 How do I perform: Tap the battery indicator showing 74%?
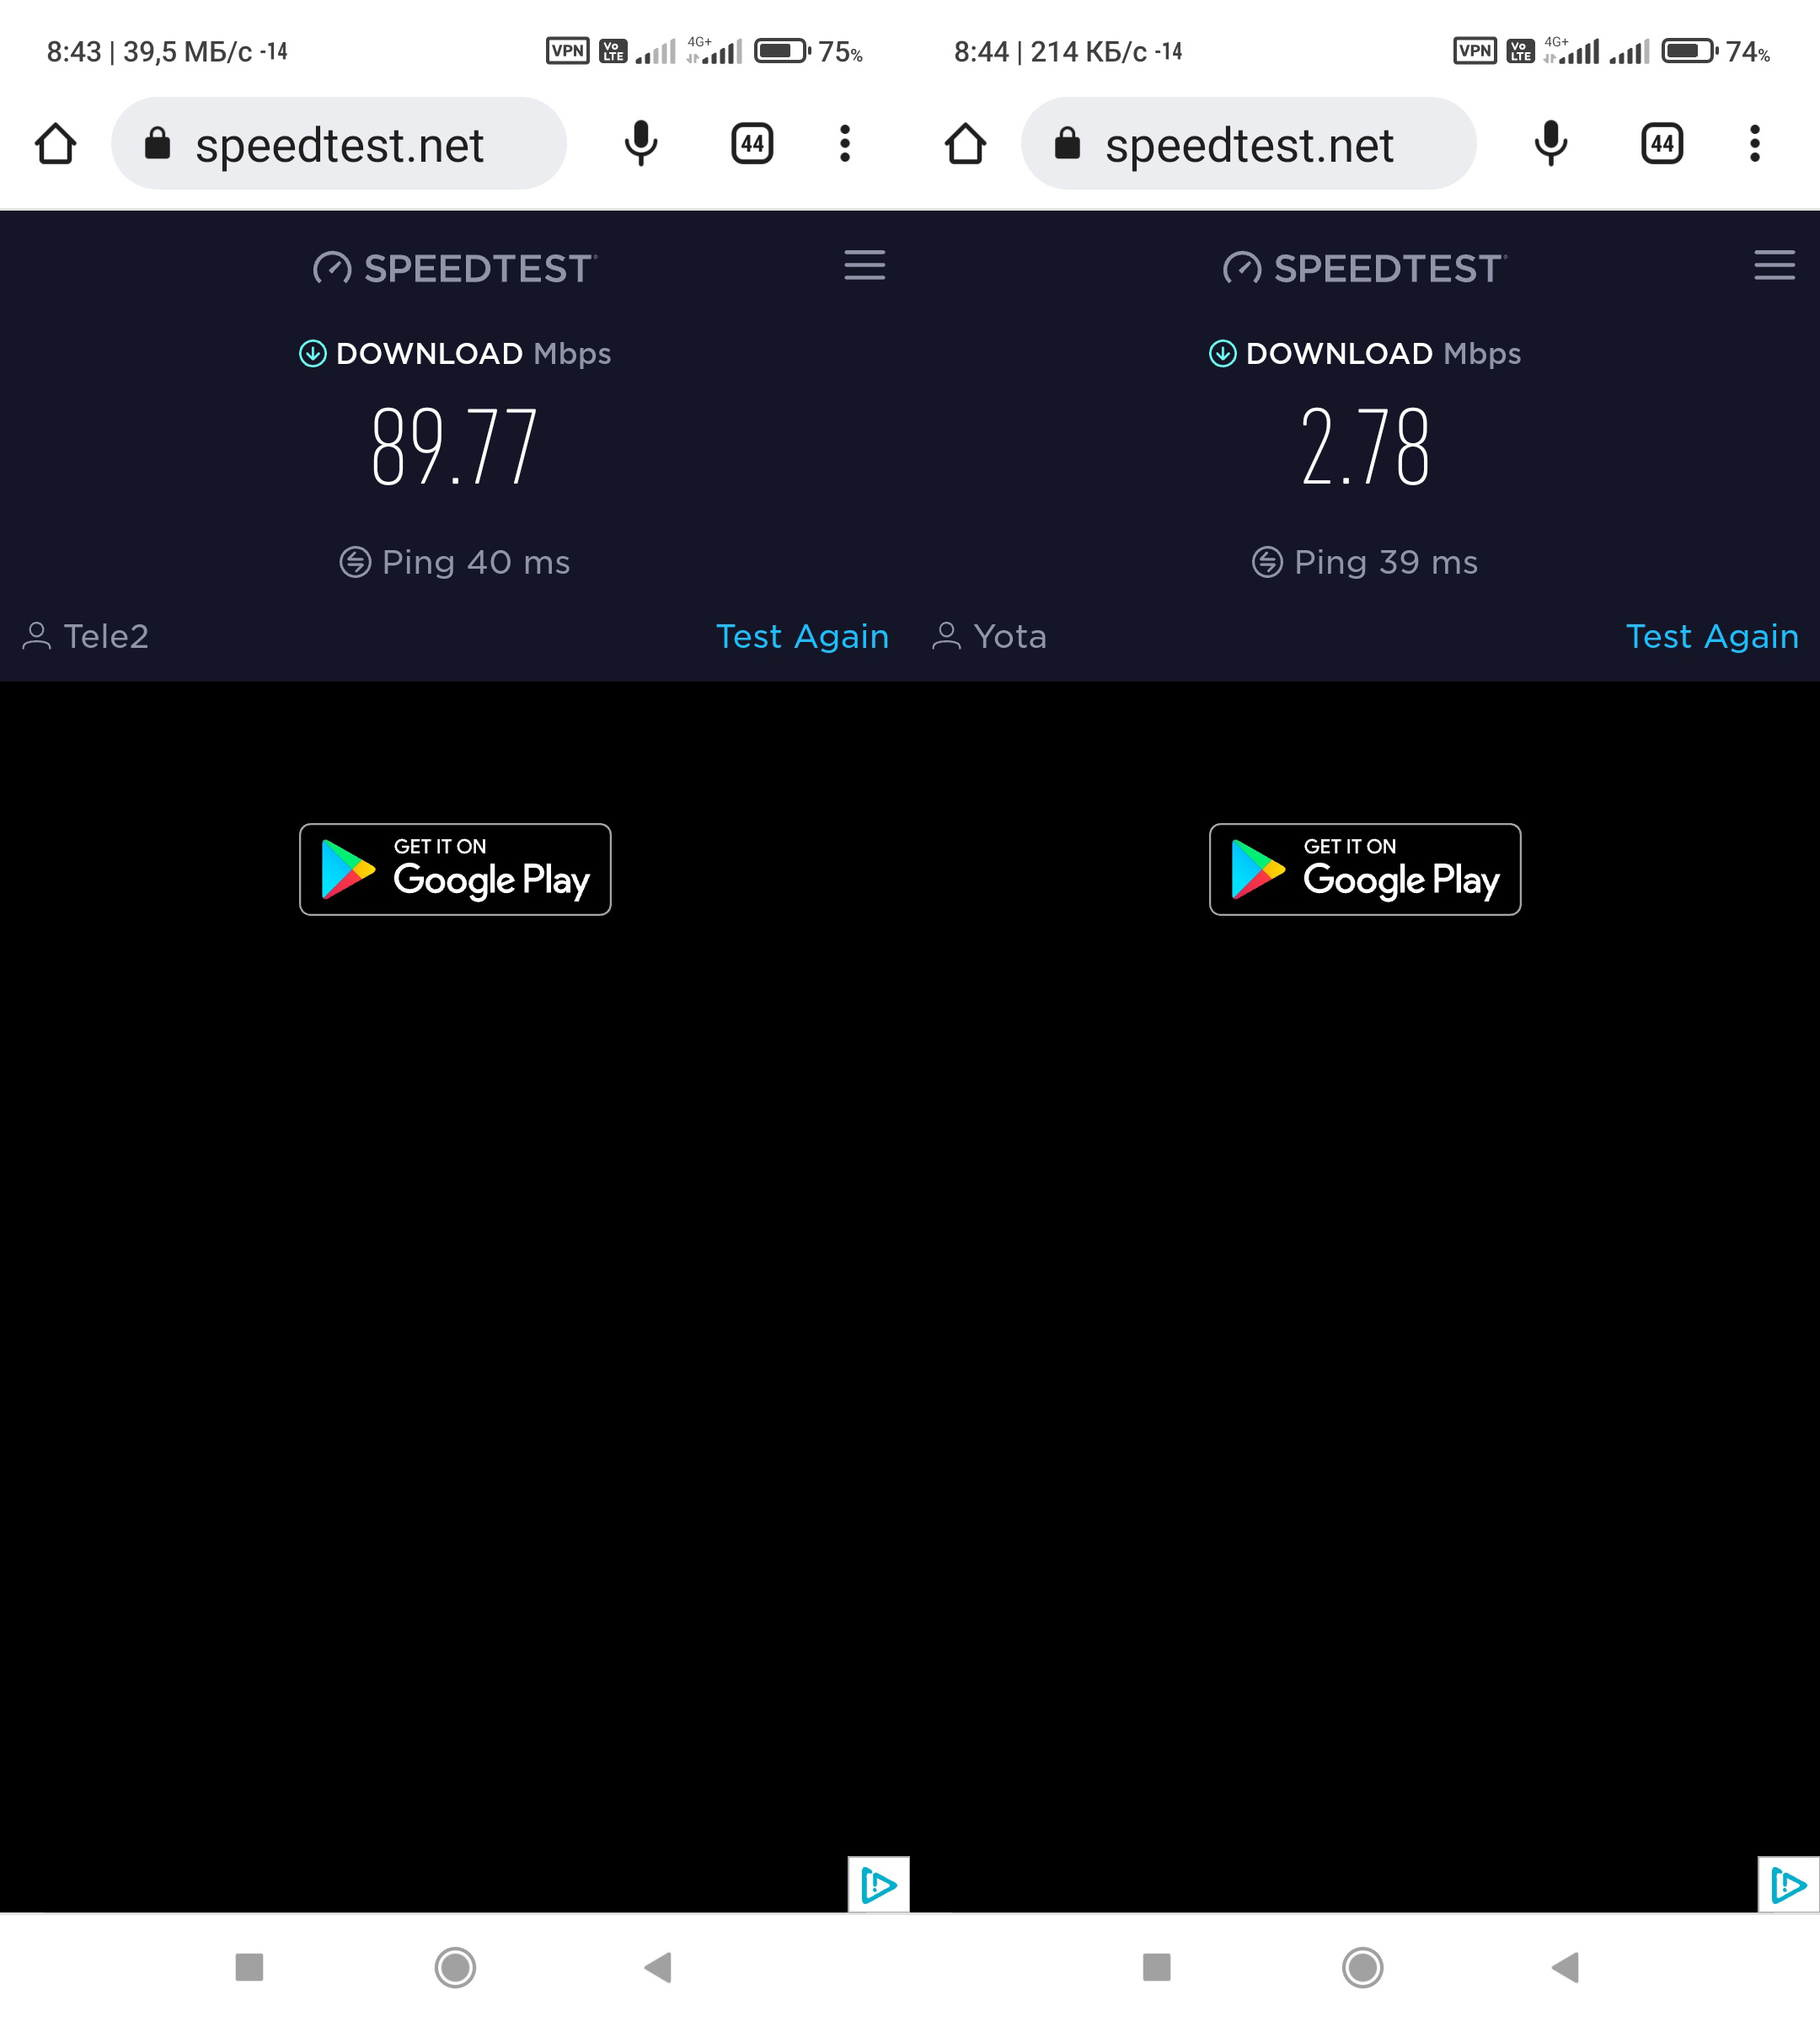[1716, 50]
